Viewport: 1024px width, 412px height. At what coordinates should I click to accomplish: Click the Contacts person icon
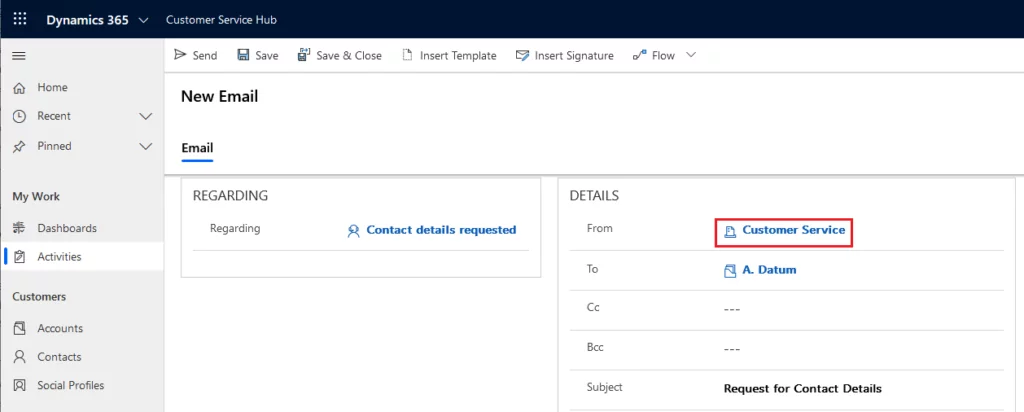point(20,357)
